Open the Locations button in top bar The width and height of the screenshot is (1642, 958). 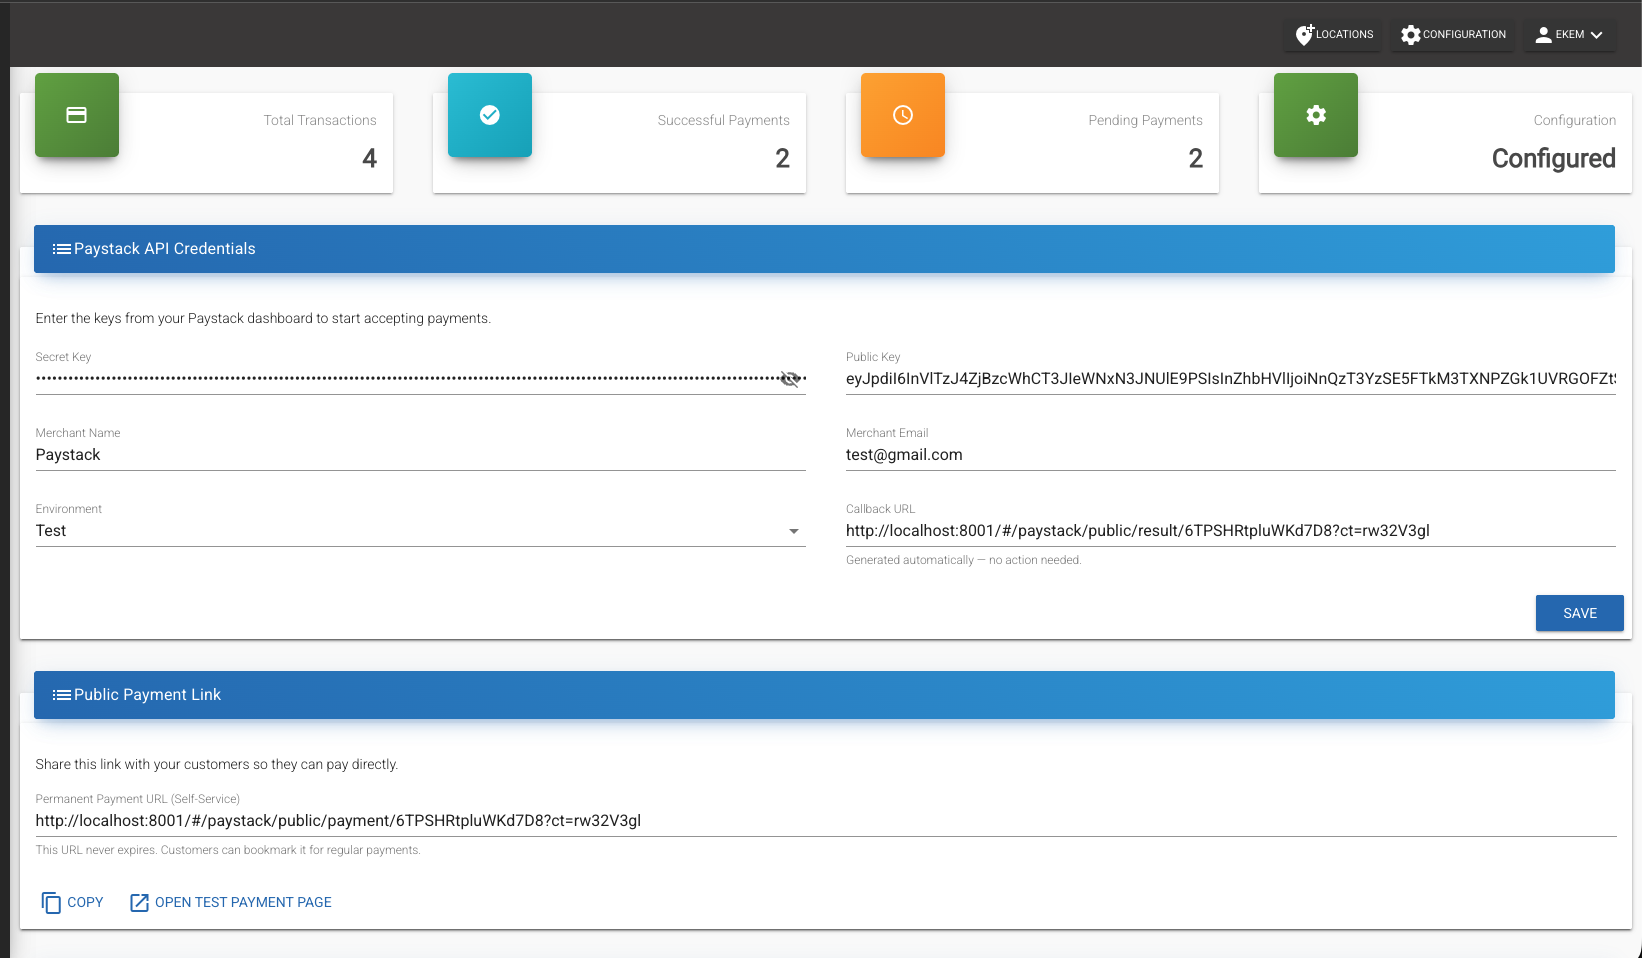coord(1333,35)
